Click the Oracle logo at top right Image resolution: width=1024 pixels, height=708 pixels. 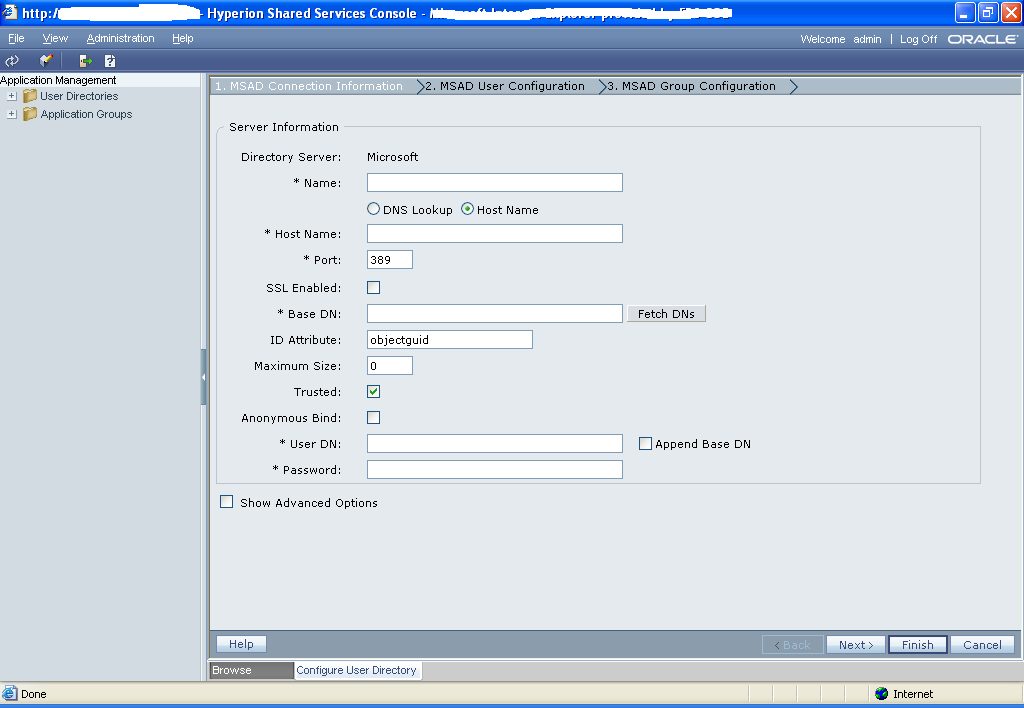[984, 38]
